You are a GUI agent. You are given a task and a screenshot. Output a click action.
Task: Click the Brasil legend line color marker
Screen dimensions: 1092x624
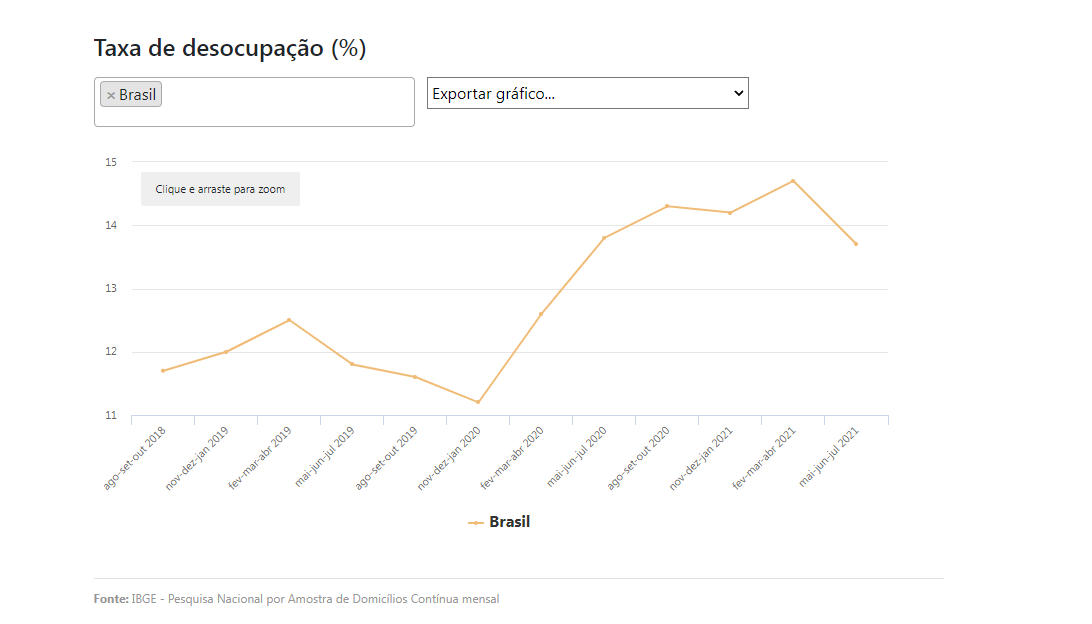point(476,523)
